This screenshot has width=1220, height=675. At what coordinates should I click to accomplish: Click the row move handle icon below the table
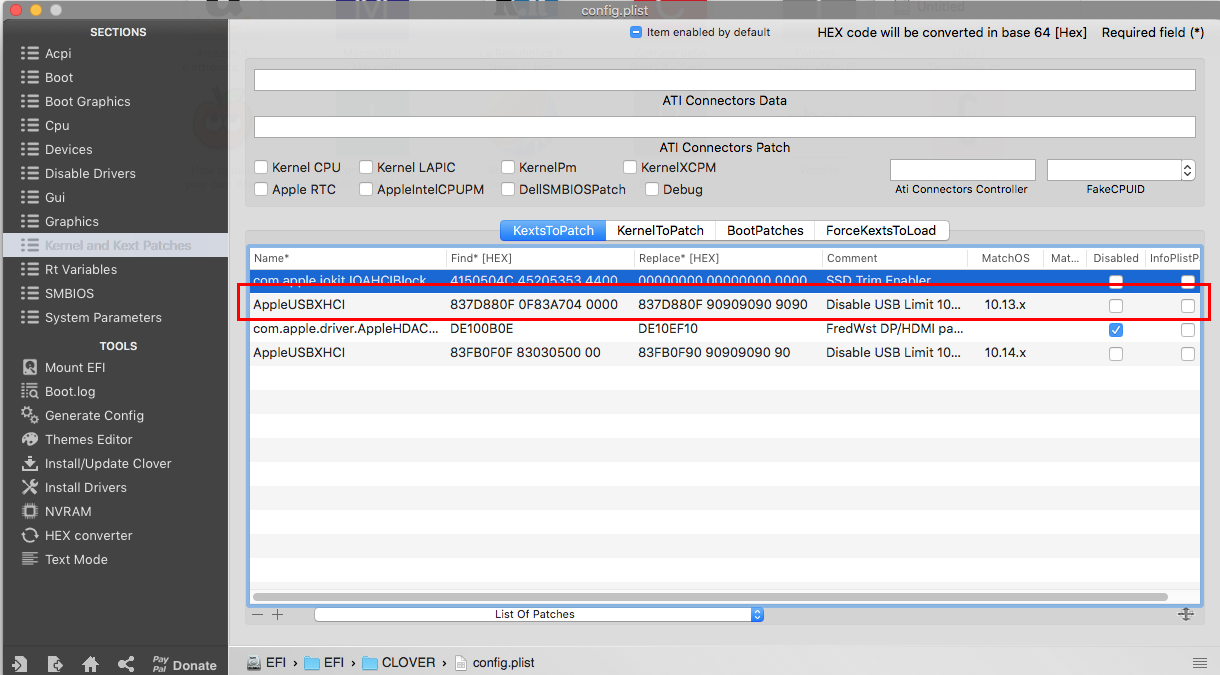click(x=1186, y=614)
